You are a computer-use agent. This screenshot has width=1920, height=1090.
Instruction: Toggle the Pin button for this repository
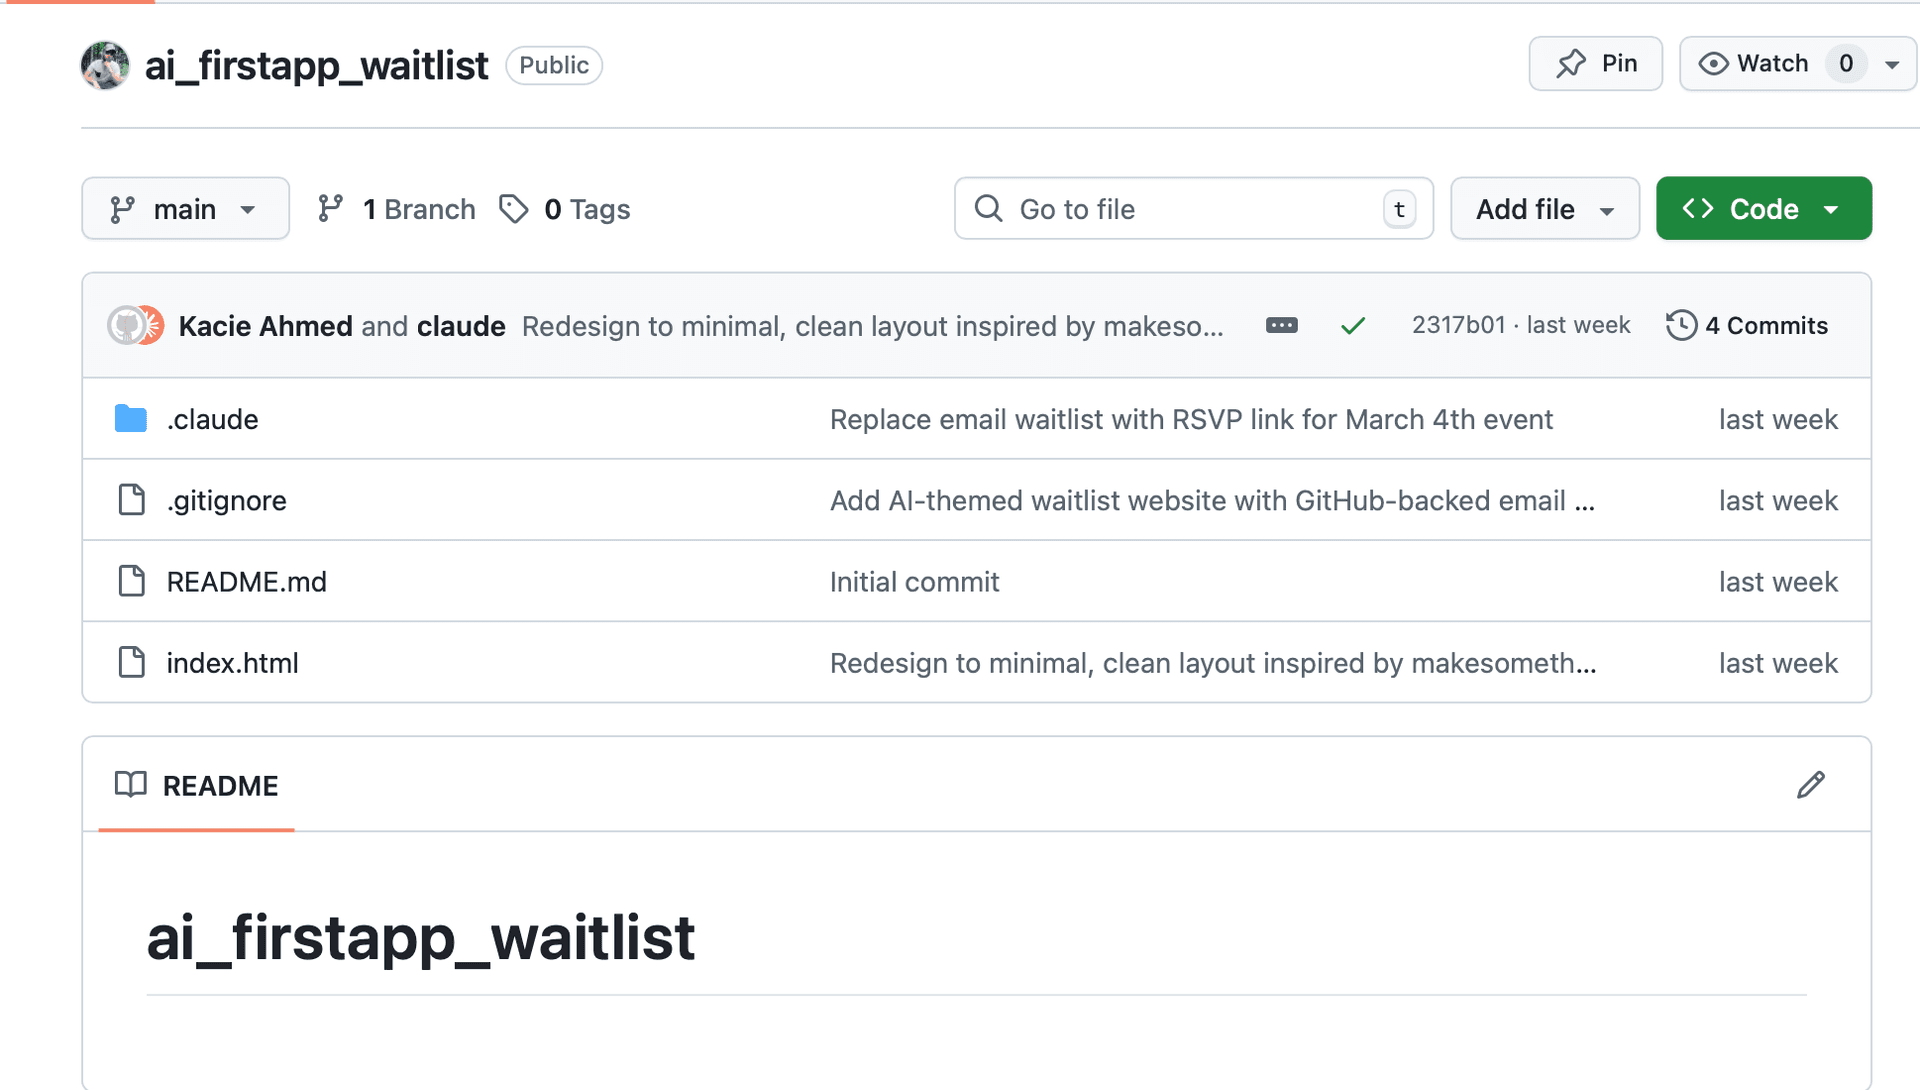(x=1595, y=63)
